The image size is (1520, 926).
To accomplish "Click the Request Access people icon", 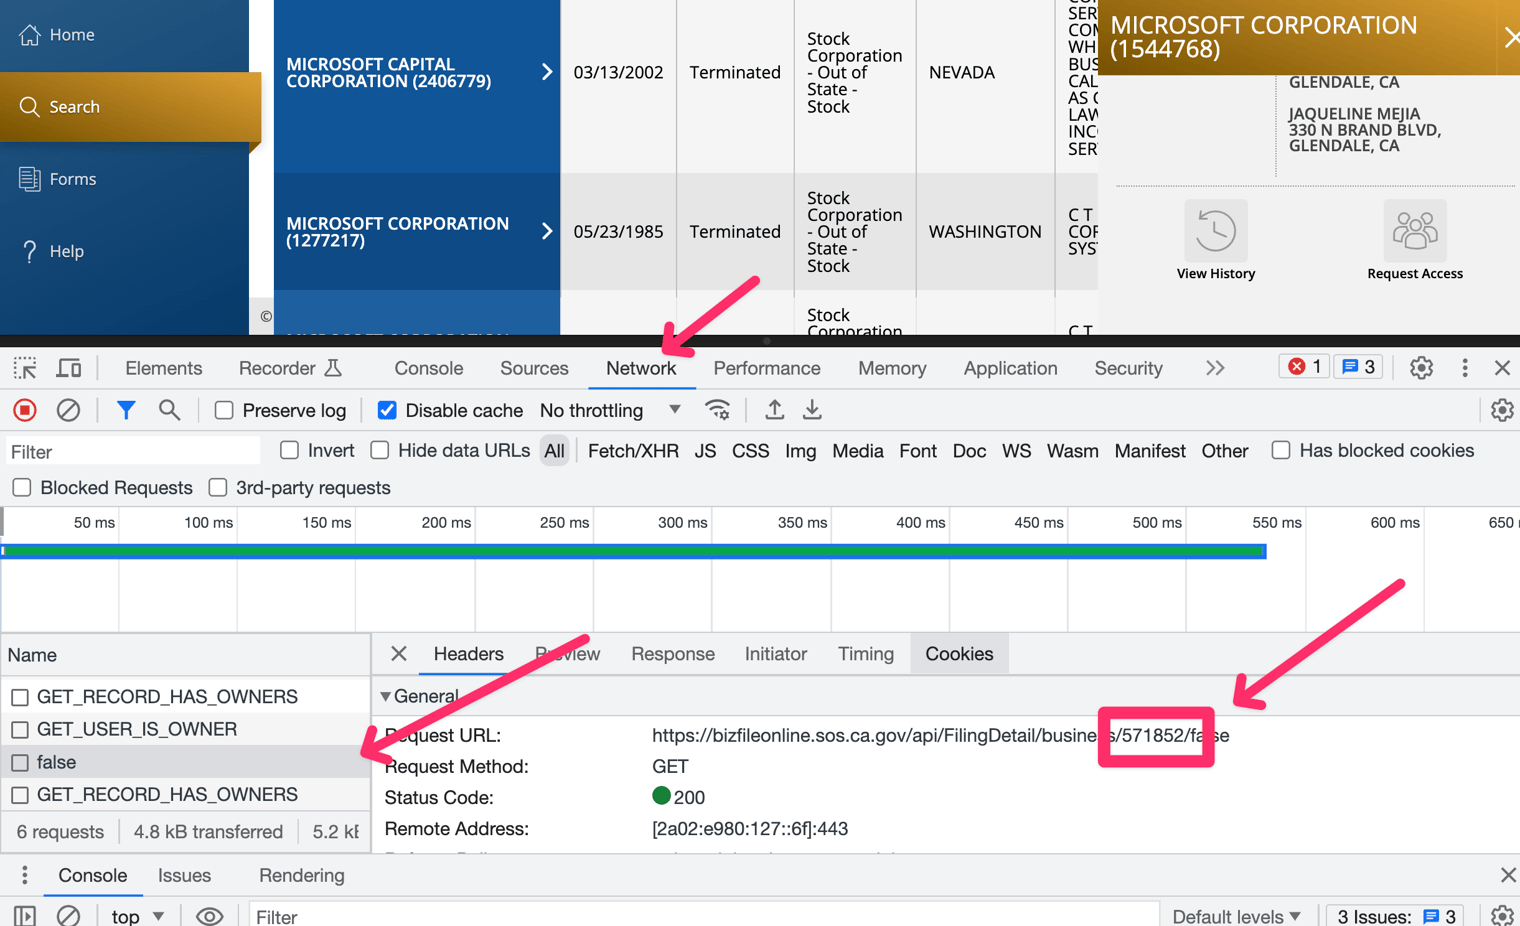I will tap(1414, 231).
